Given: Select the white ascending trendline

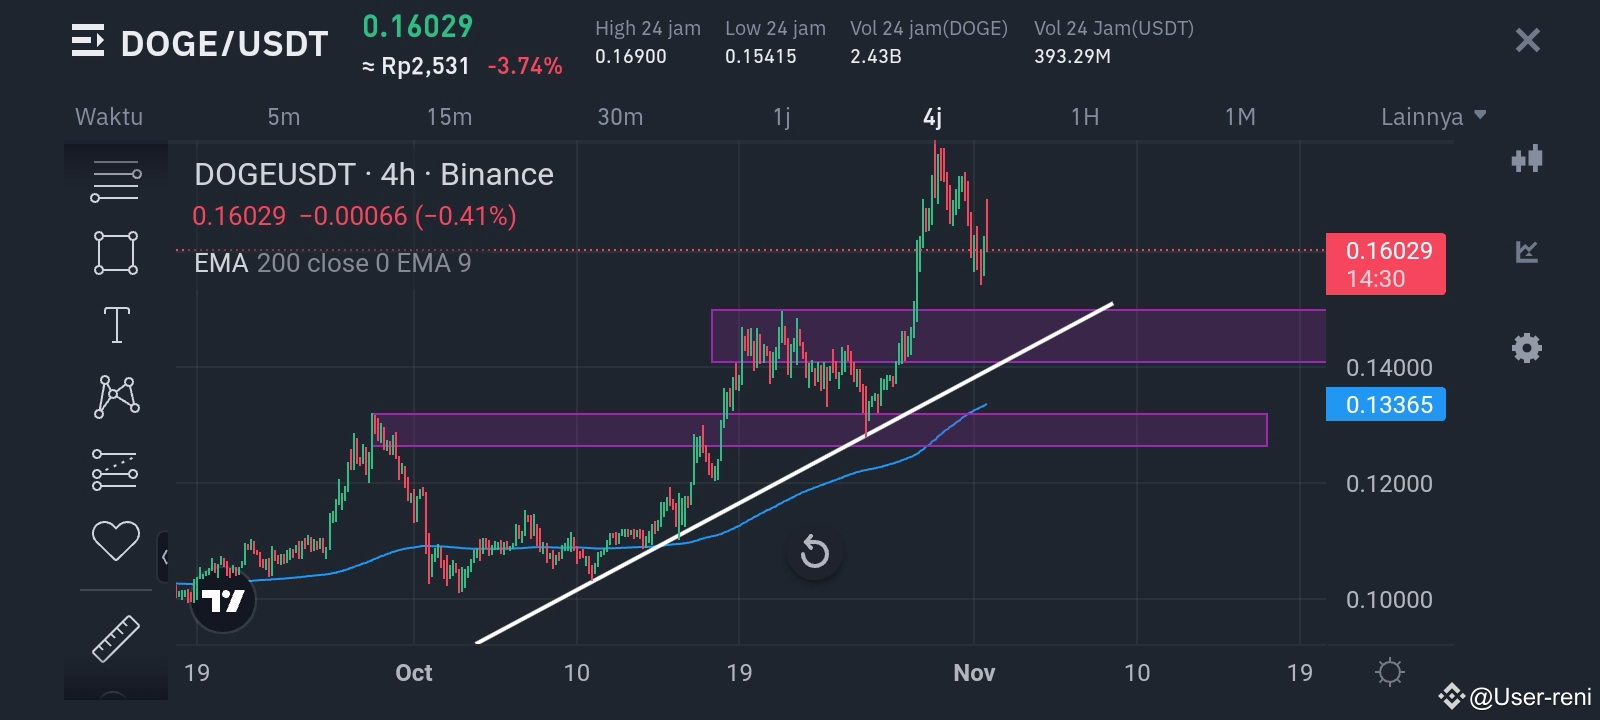Looking at the screenshot, I should (795, 472).
